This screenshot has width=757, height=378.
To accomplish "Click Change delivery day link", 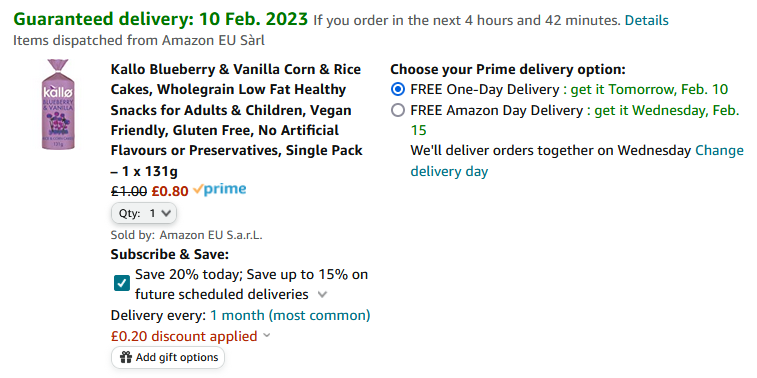I will coord(577,161).
